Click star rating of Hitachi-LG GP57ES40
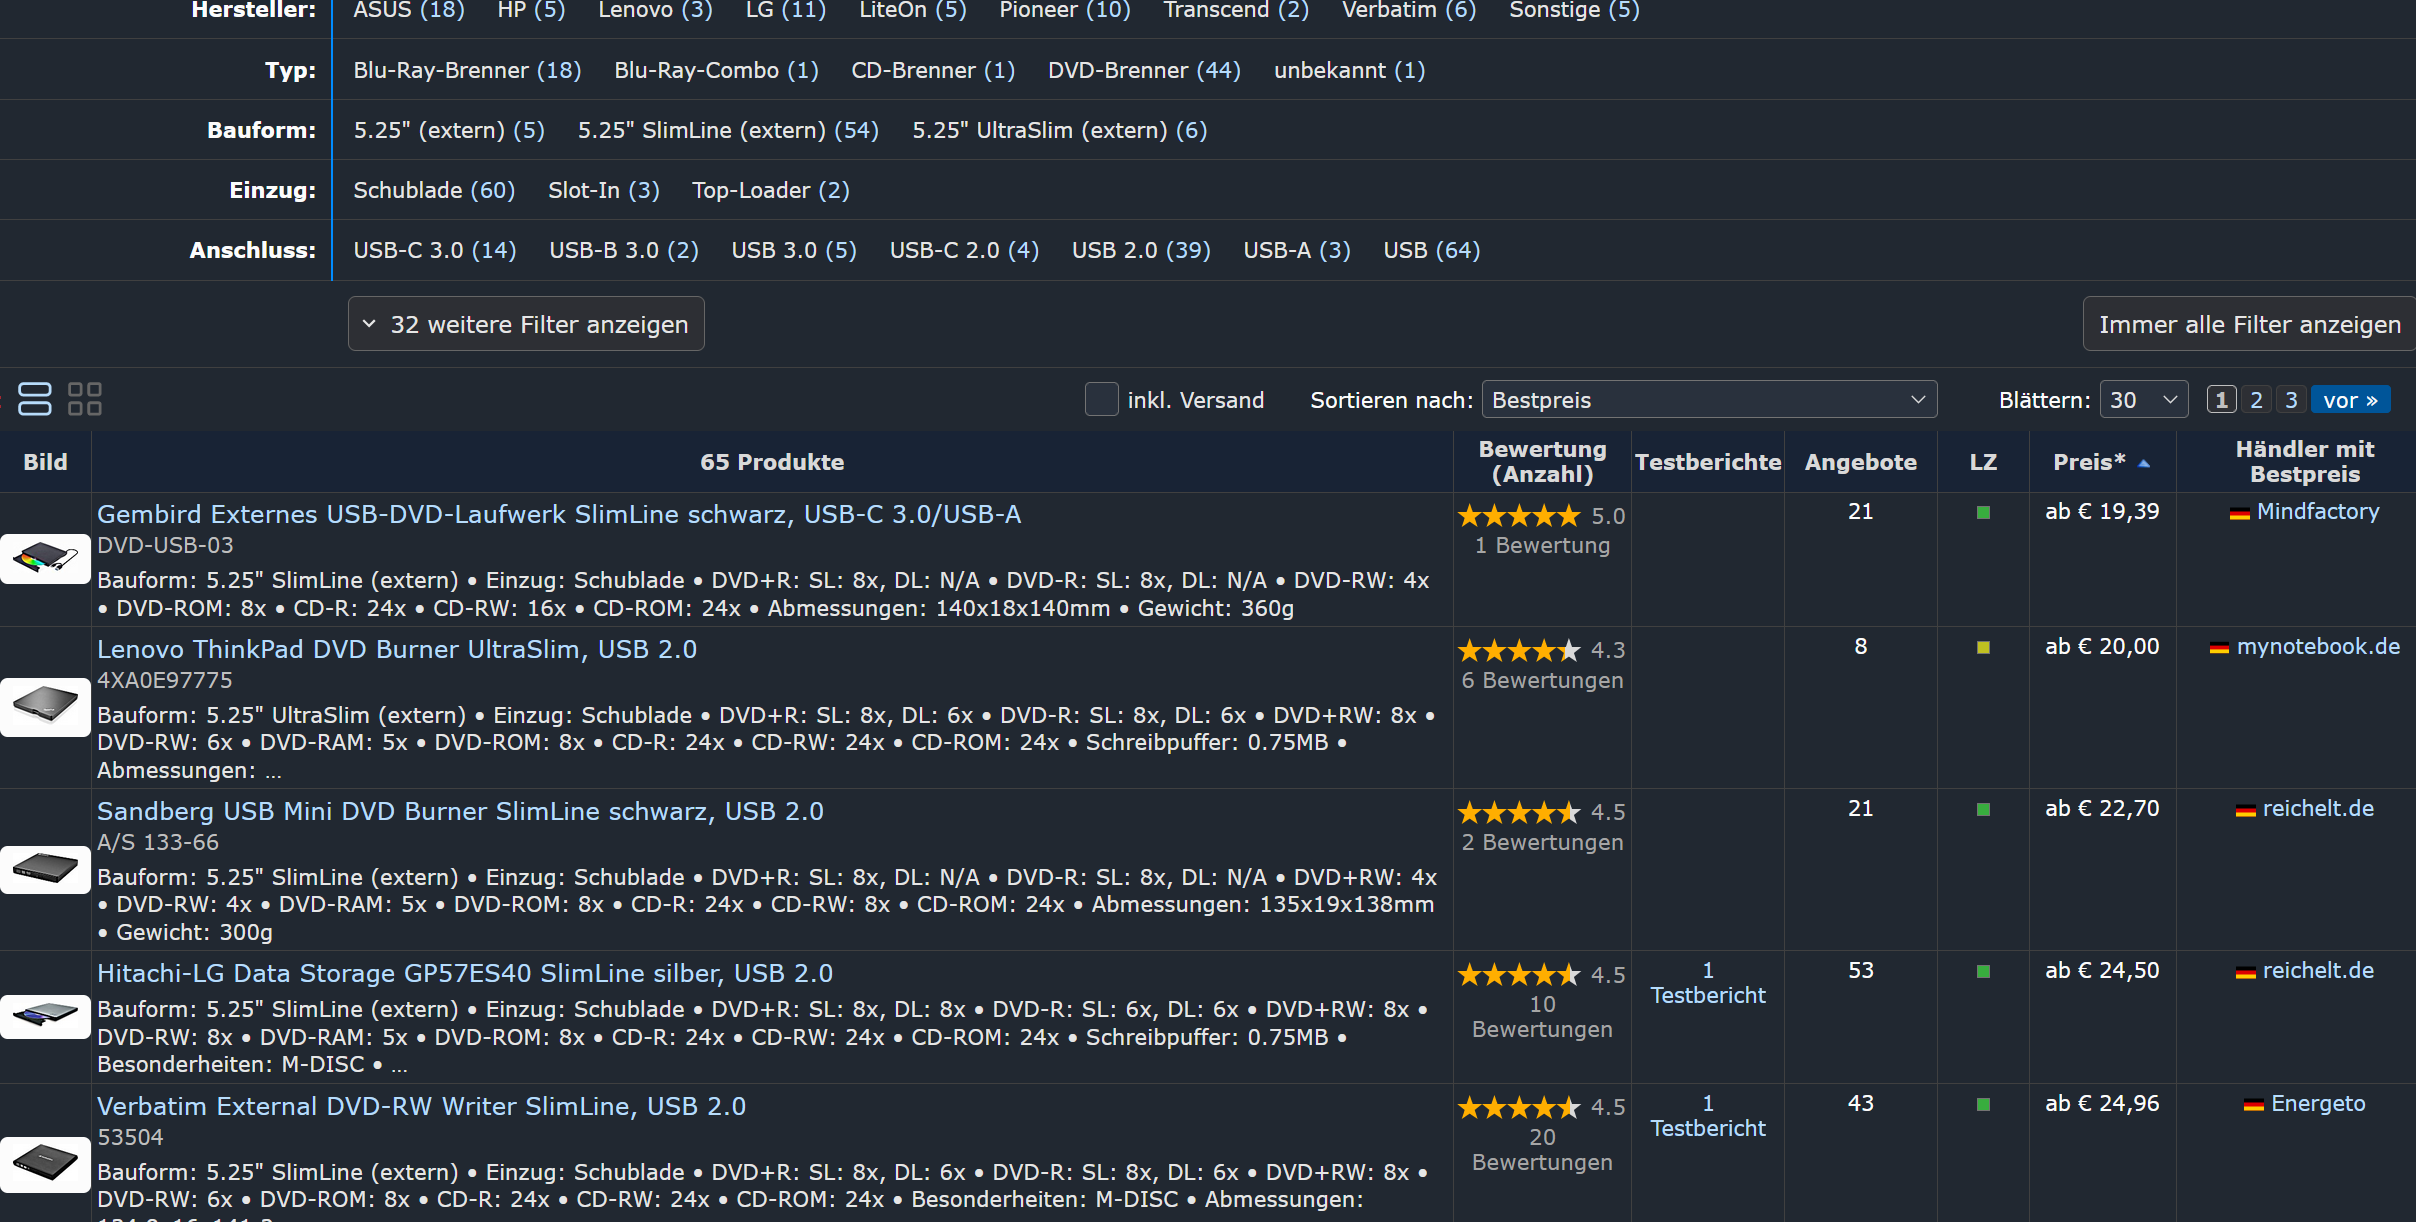 point(1519,974)
